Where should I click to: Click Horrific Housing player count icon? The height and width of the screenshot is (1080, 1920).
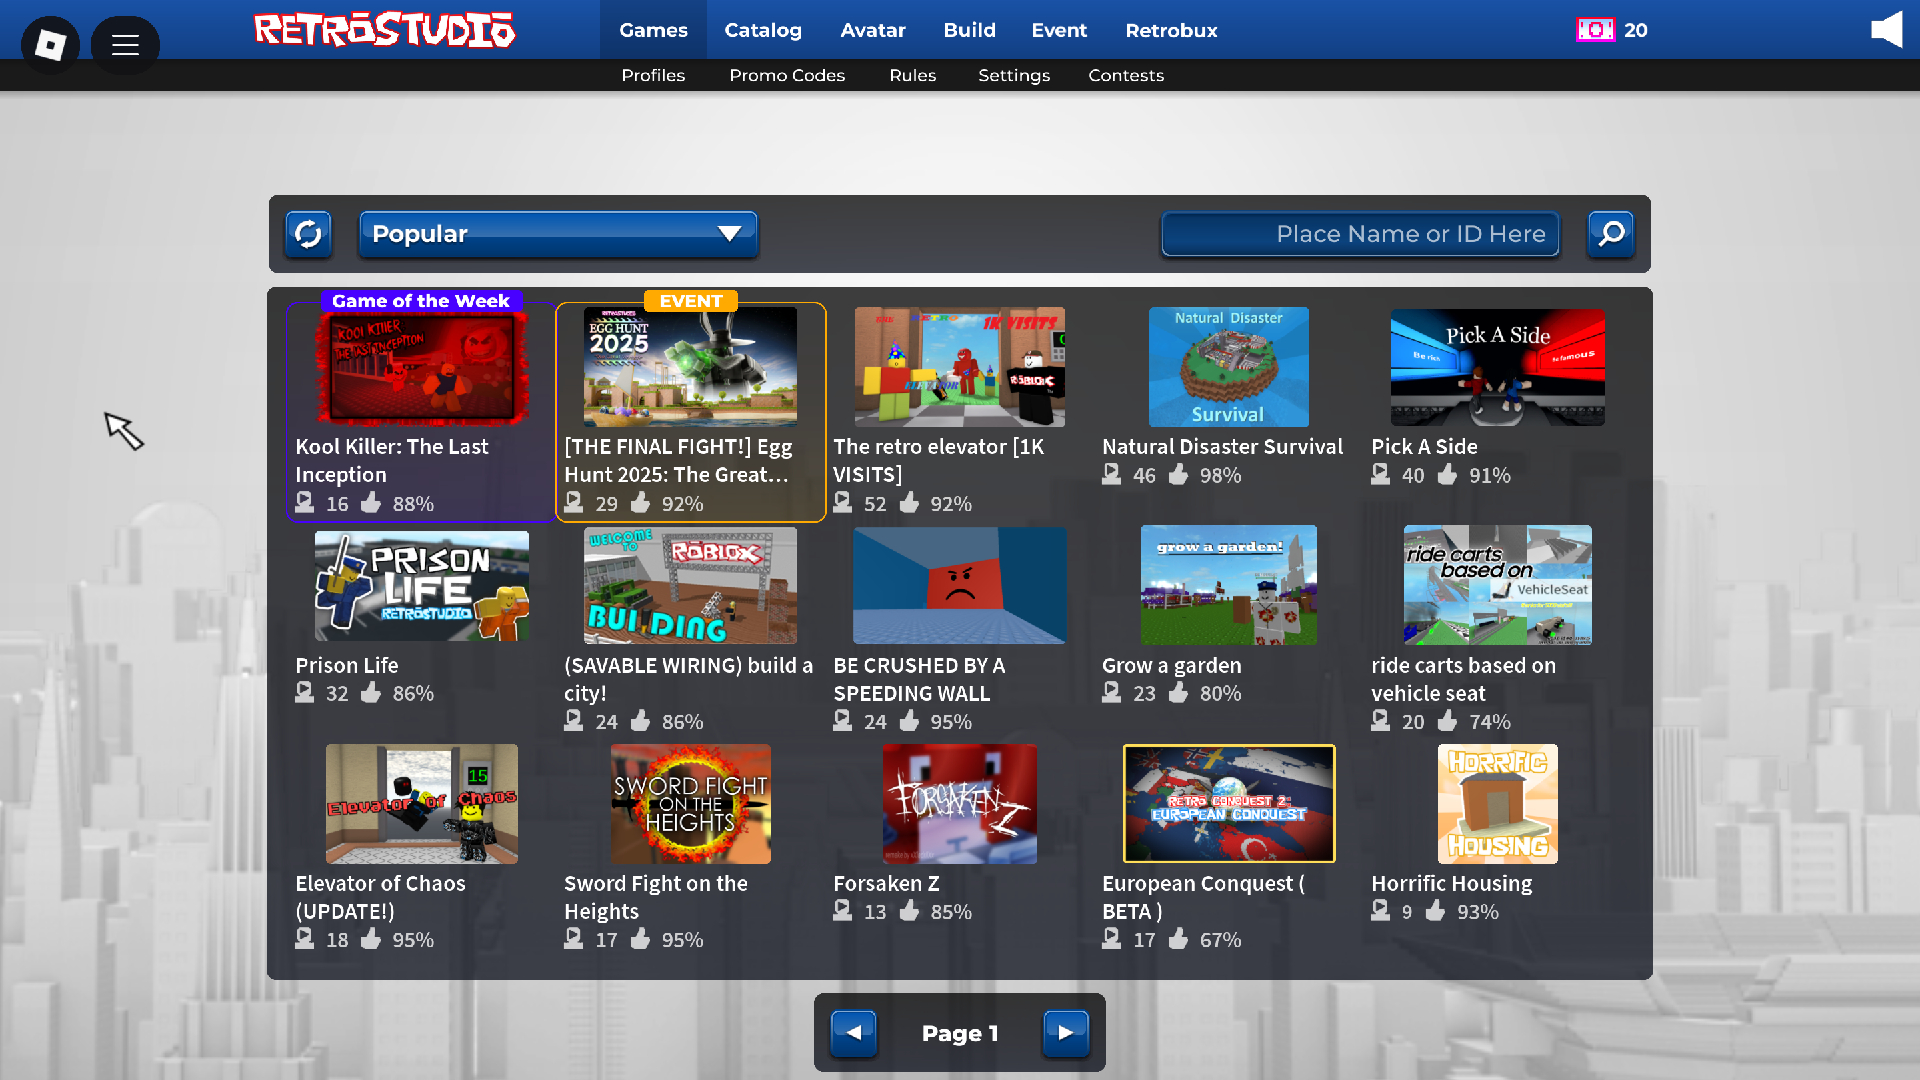[1381, 910]
